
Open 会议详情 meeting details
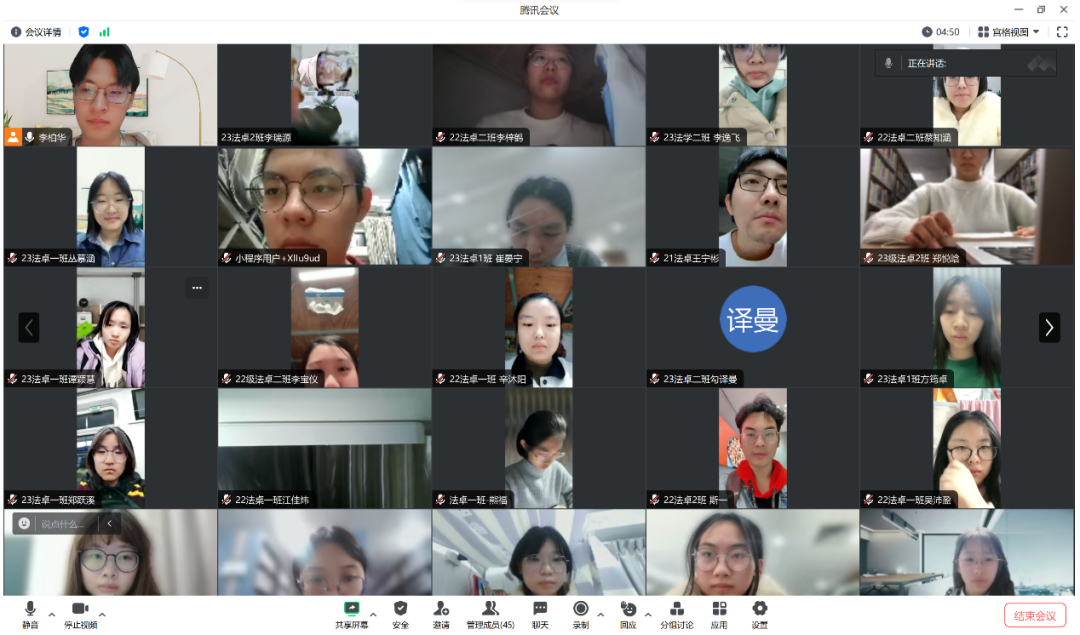(36, 32)
